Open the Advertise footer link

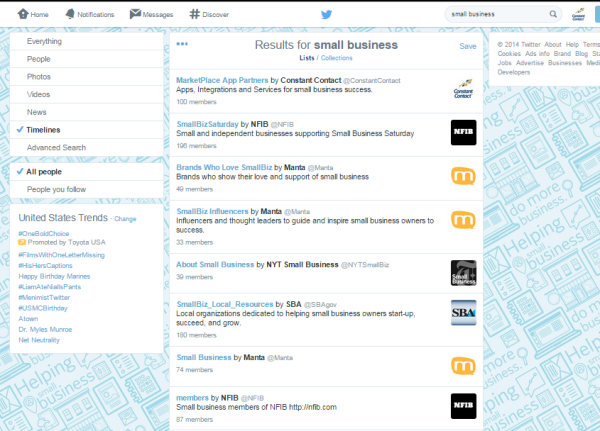click(x=530, y=63)
